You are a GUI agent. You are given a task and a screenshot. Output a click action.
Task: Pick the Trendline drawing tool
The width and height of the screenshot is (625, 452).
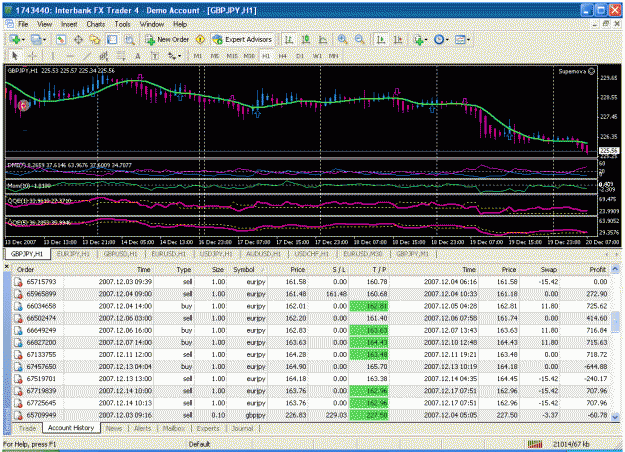(87, 56)
